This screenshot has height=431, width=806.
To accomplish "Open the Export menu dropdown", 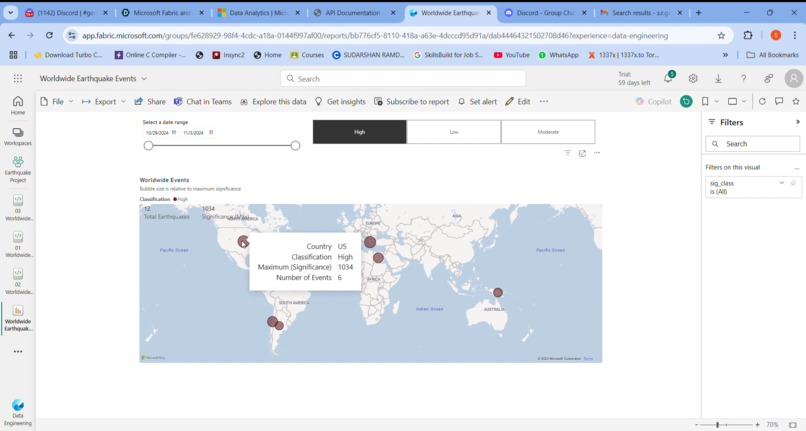I will (104, 101).
